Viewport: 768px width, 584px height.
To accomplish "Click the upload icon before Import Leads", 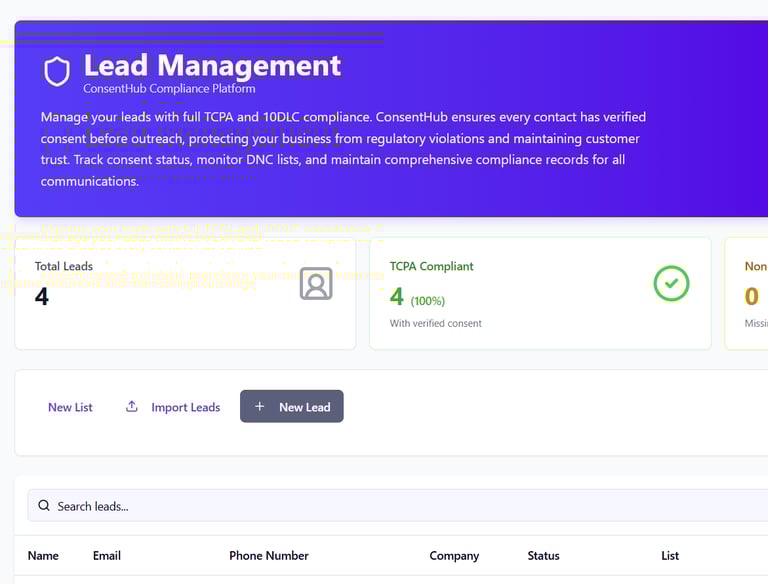I will (x=132, y=407).
